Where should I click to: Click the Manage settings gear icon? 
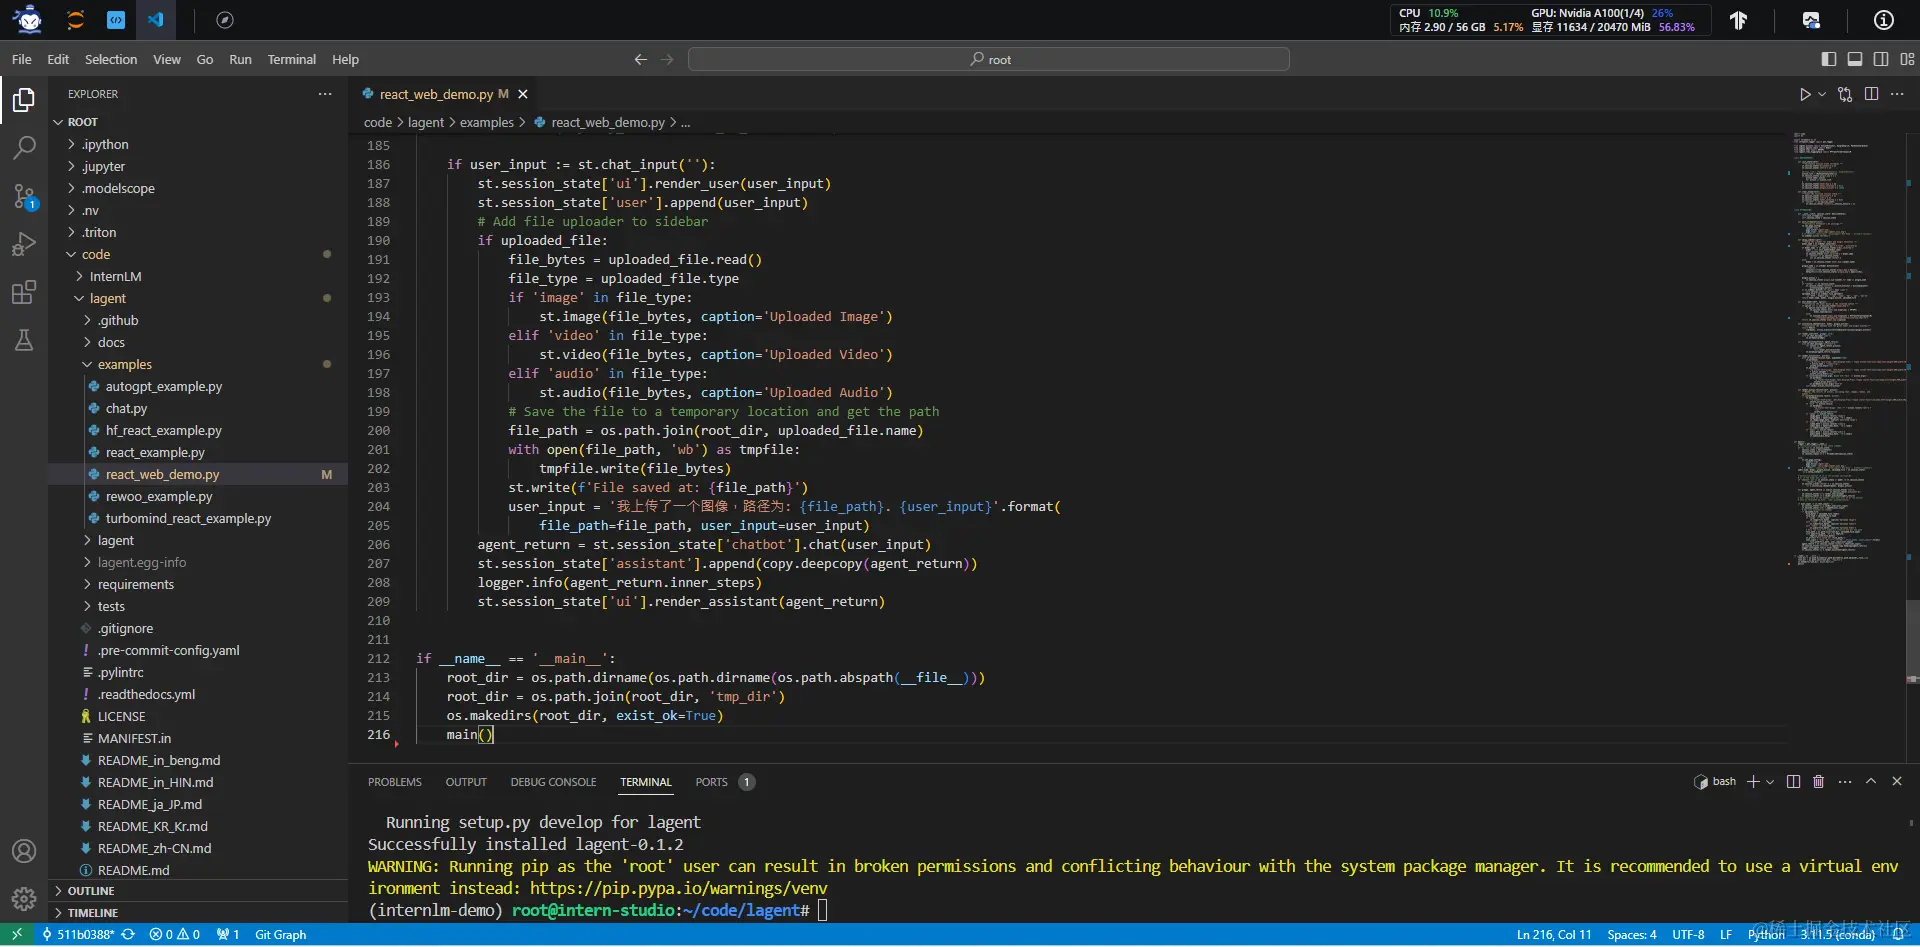[x=24, y=898]
